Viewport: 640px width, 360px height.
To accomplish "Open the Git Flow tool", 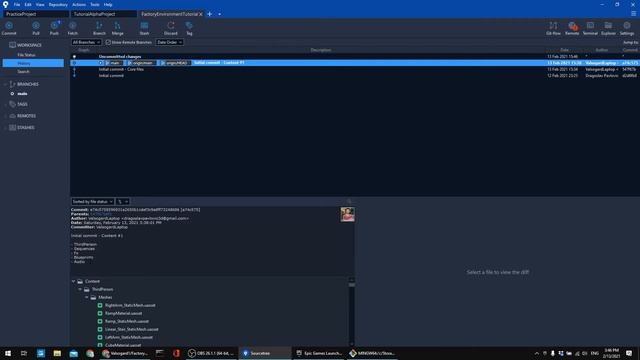I will [553, 28].
